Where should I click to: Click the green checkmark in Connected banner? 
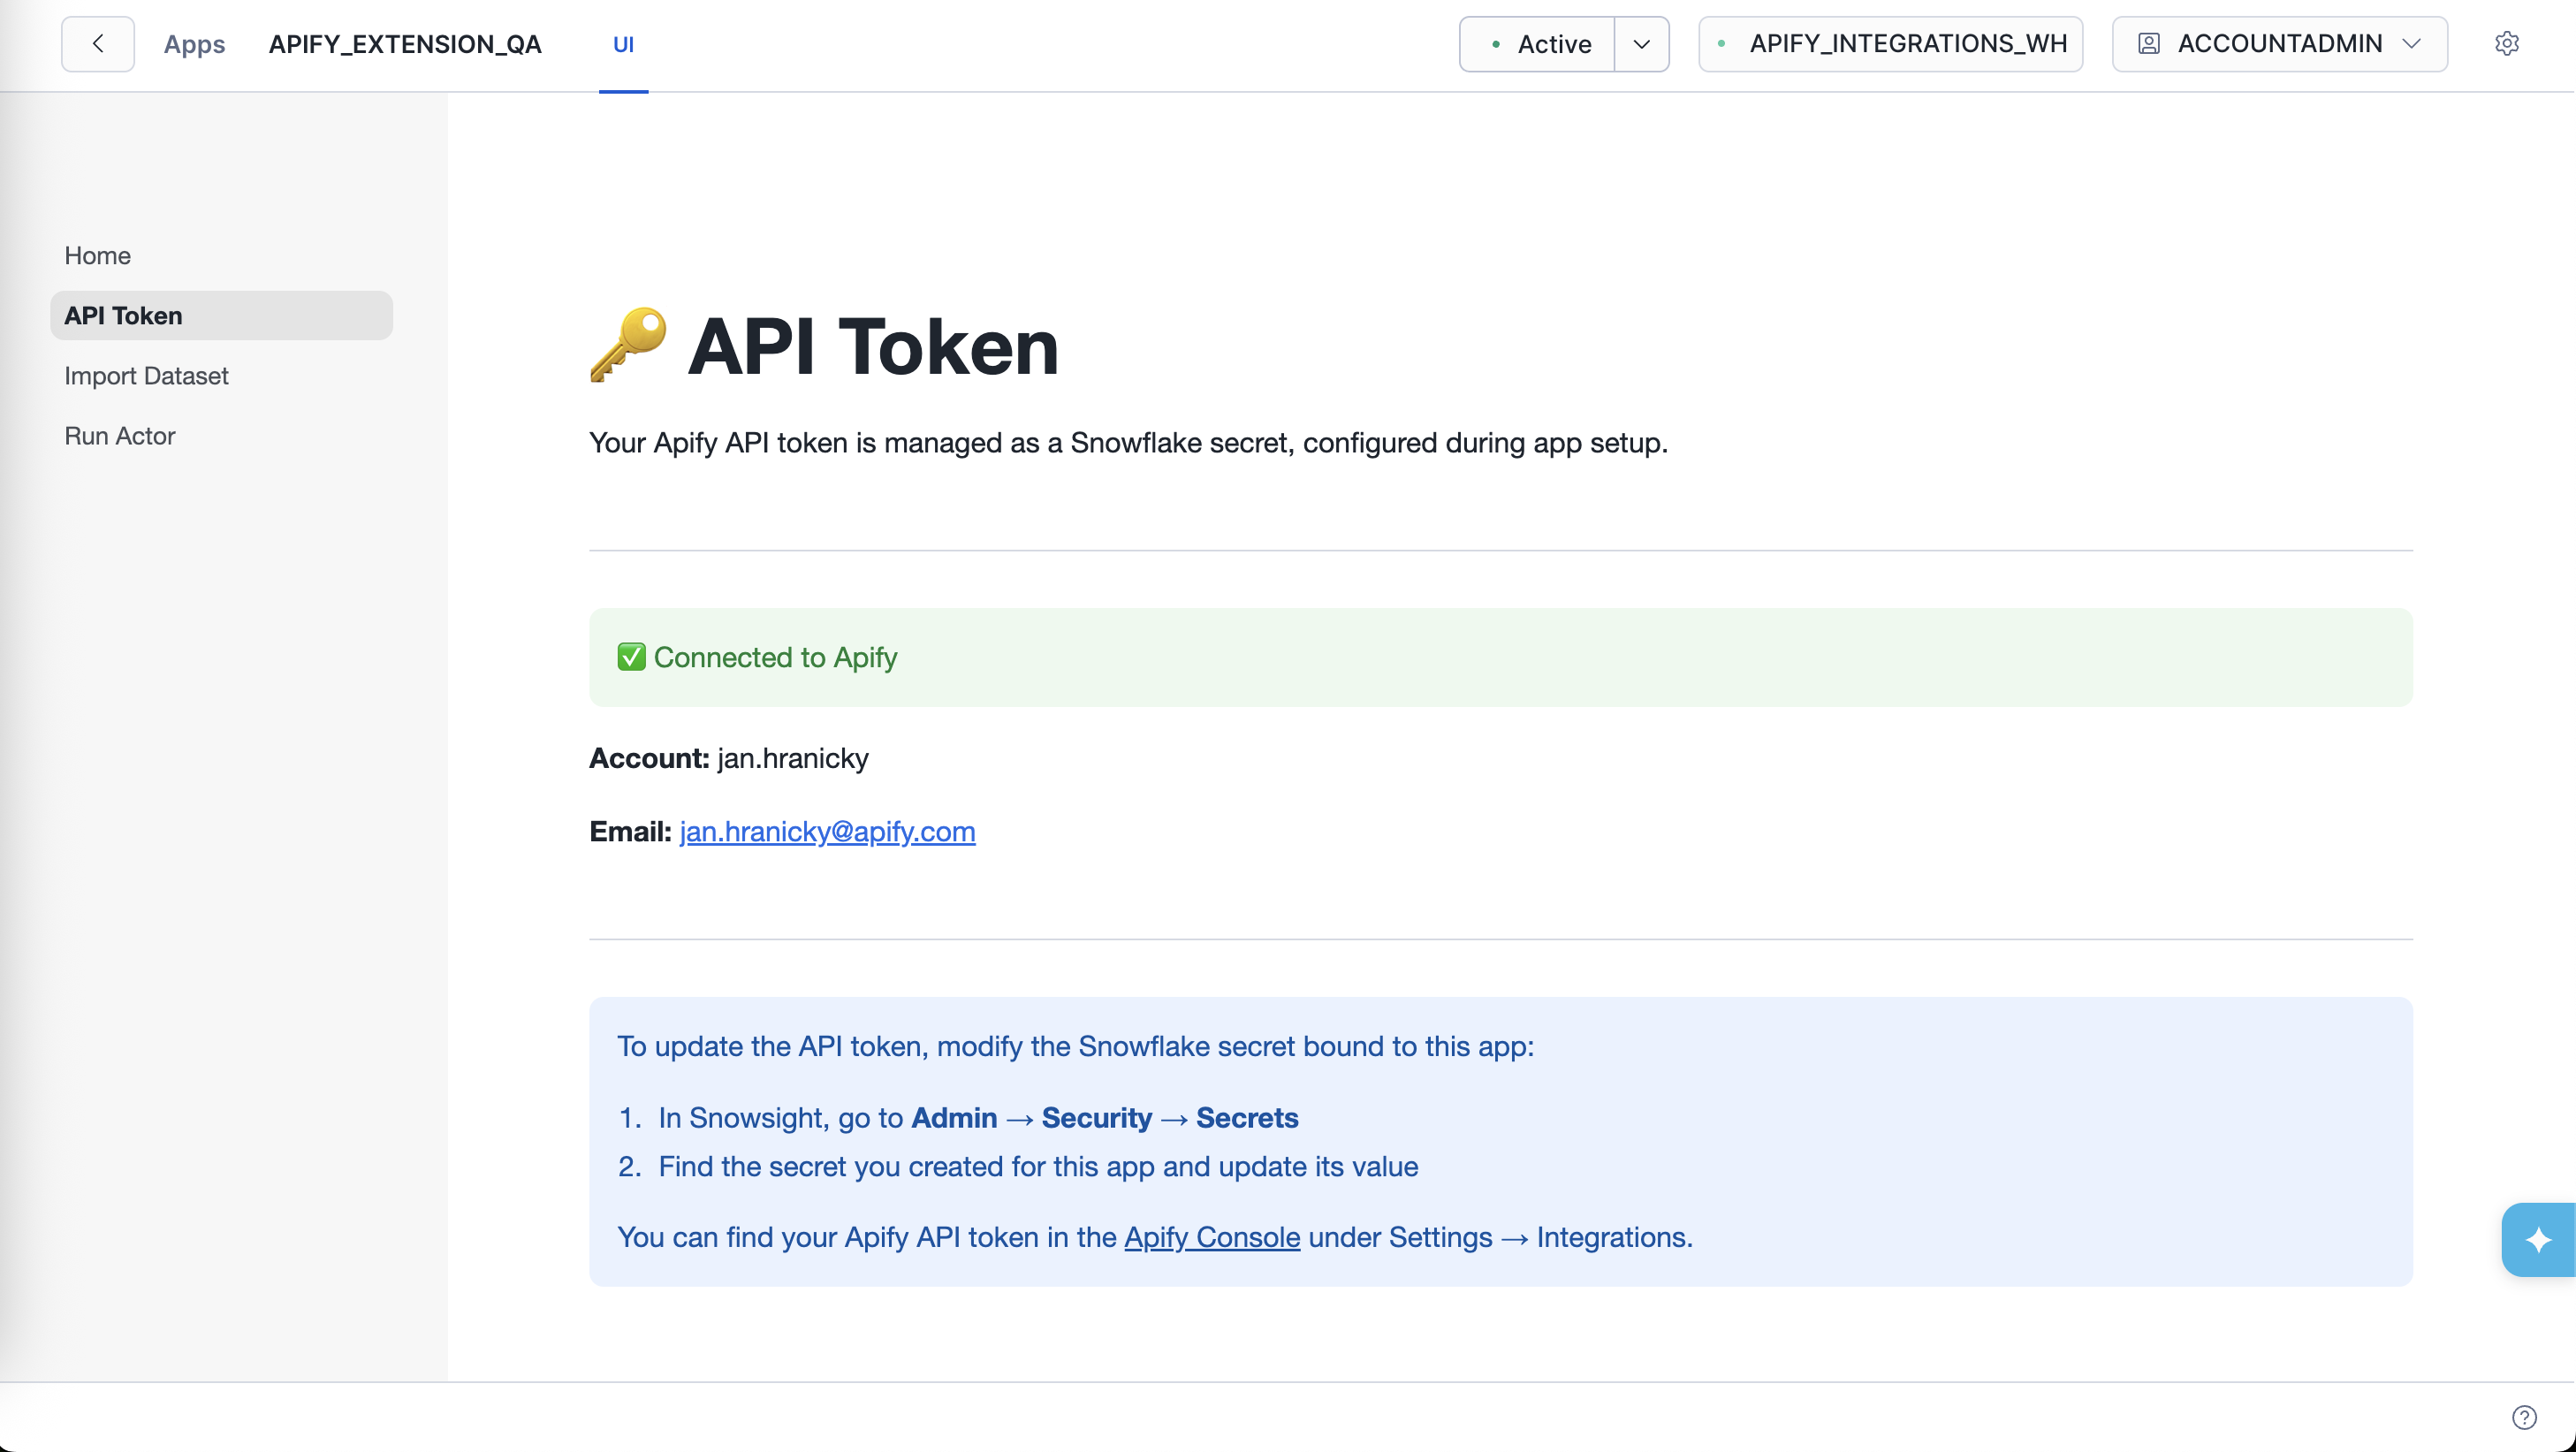pos(631,657)
